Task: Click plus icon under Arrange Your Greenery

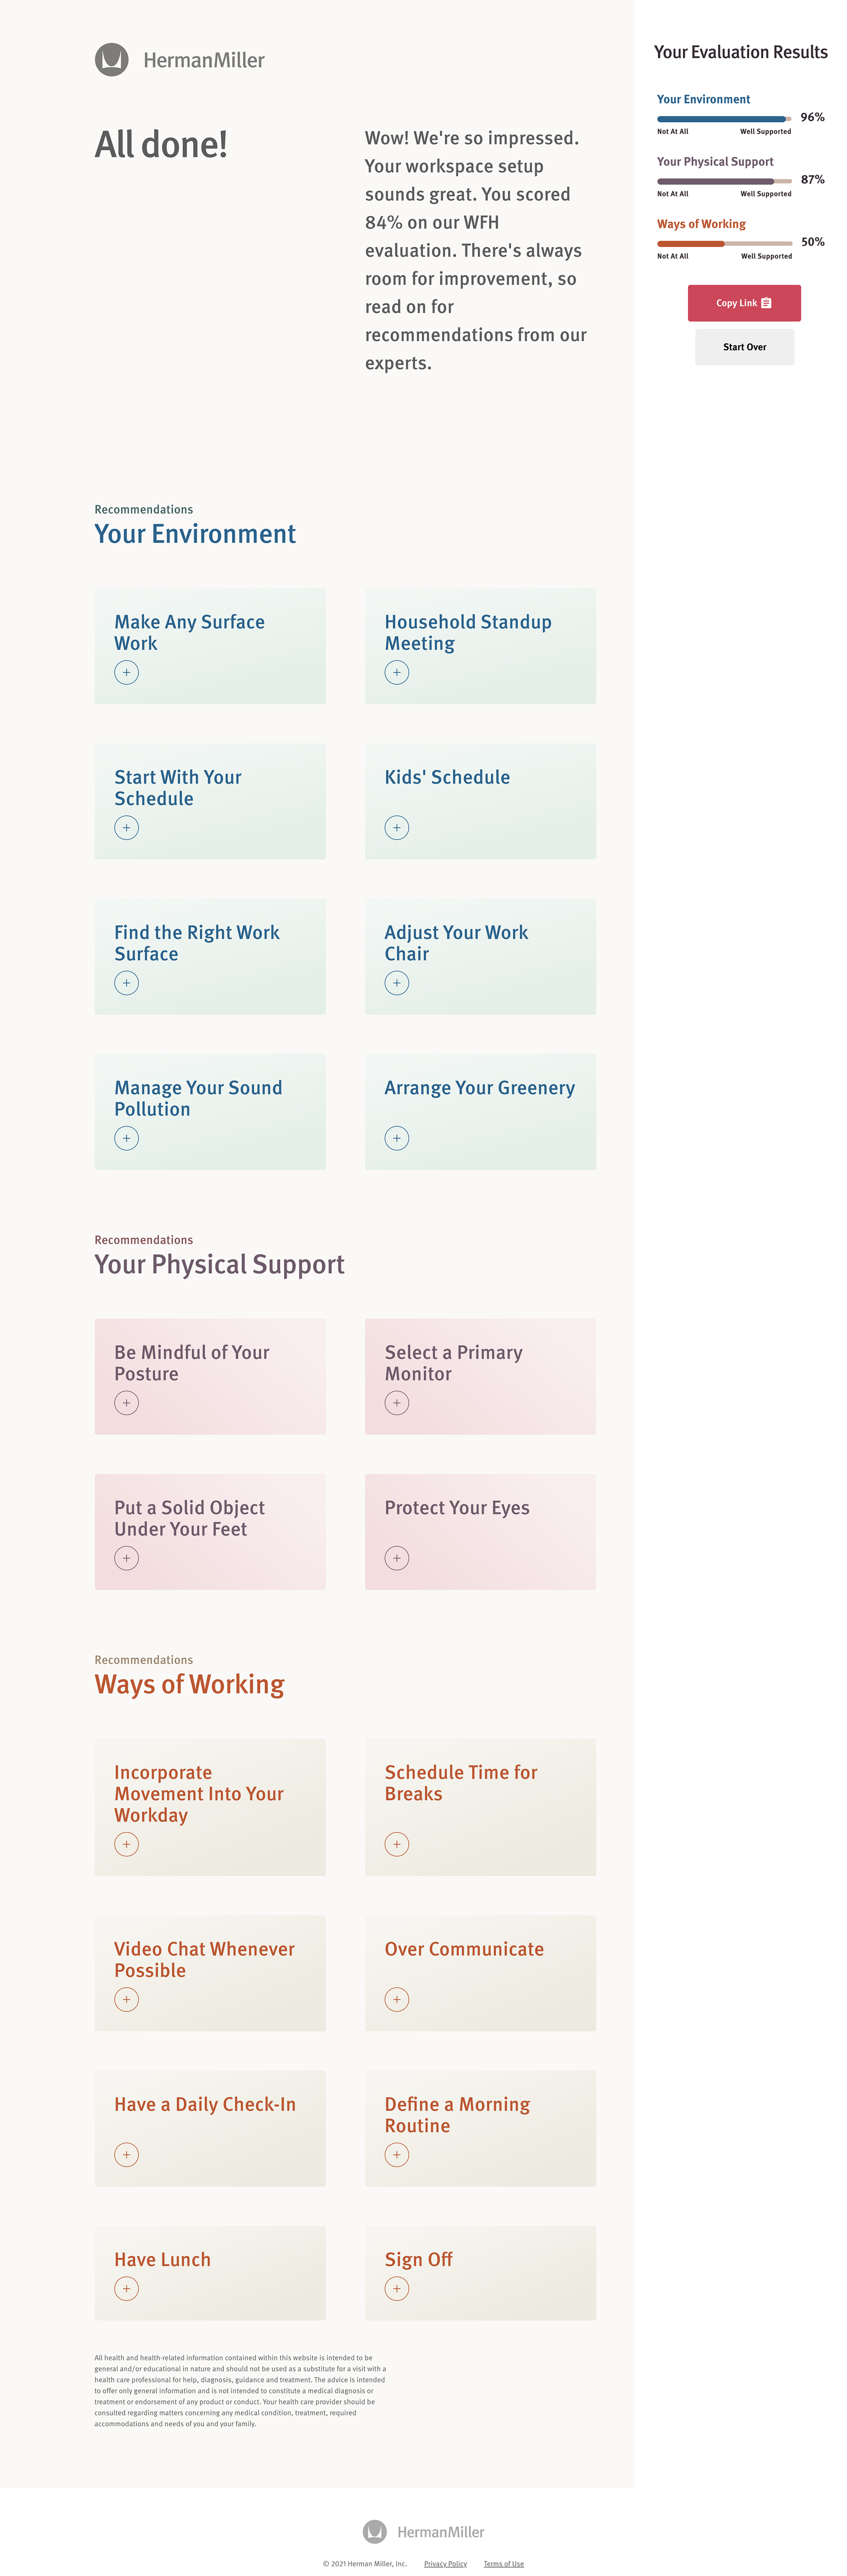Action: click(x=397, y=1138)
